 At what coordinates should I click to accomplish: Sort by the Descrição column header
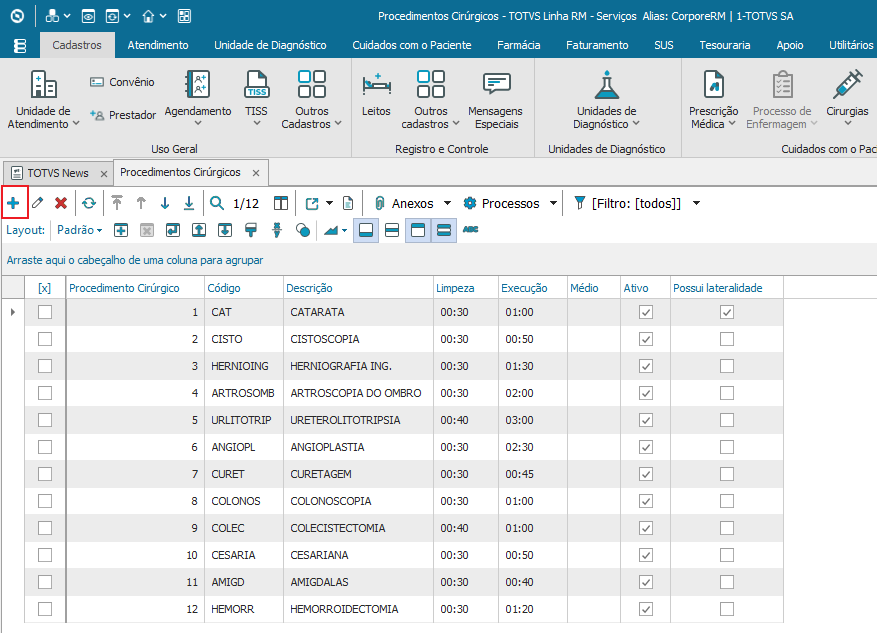358,288
